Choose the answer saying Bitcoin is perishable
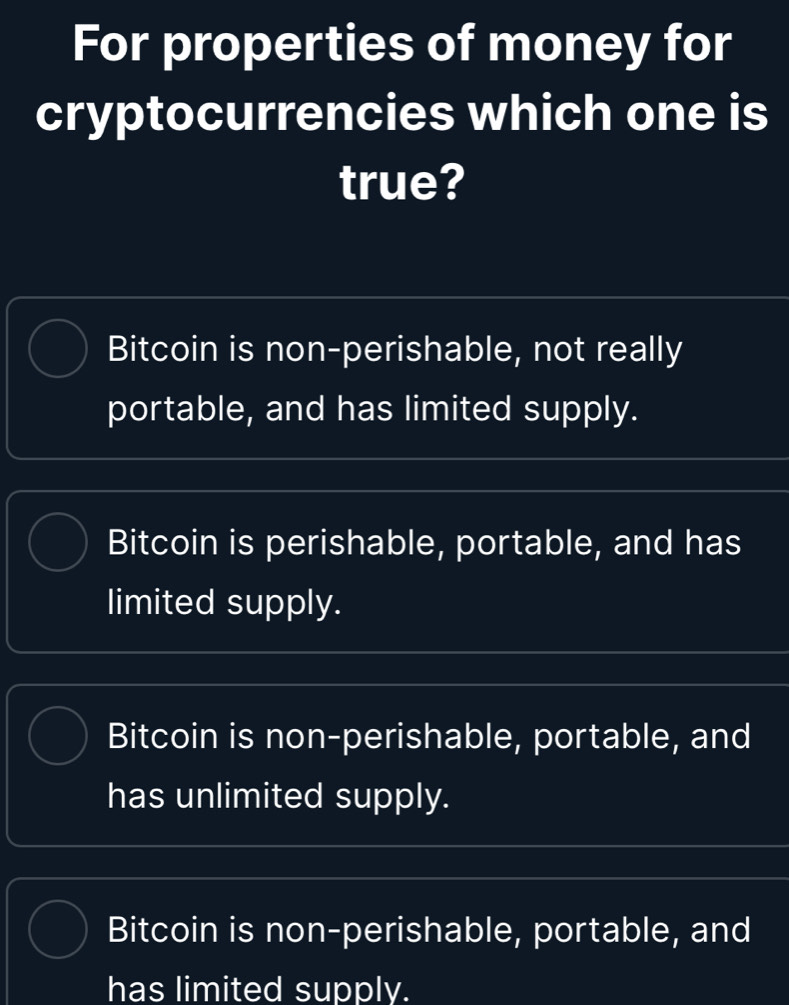The height and width of the screenshot is (1005, 789). [395, 570]
